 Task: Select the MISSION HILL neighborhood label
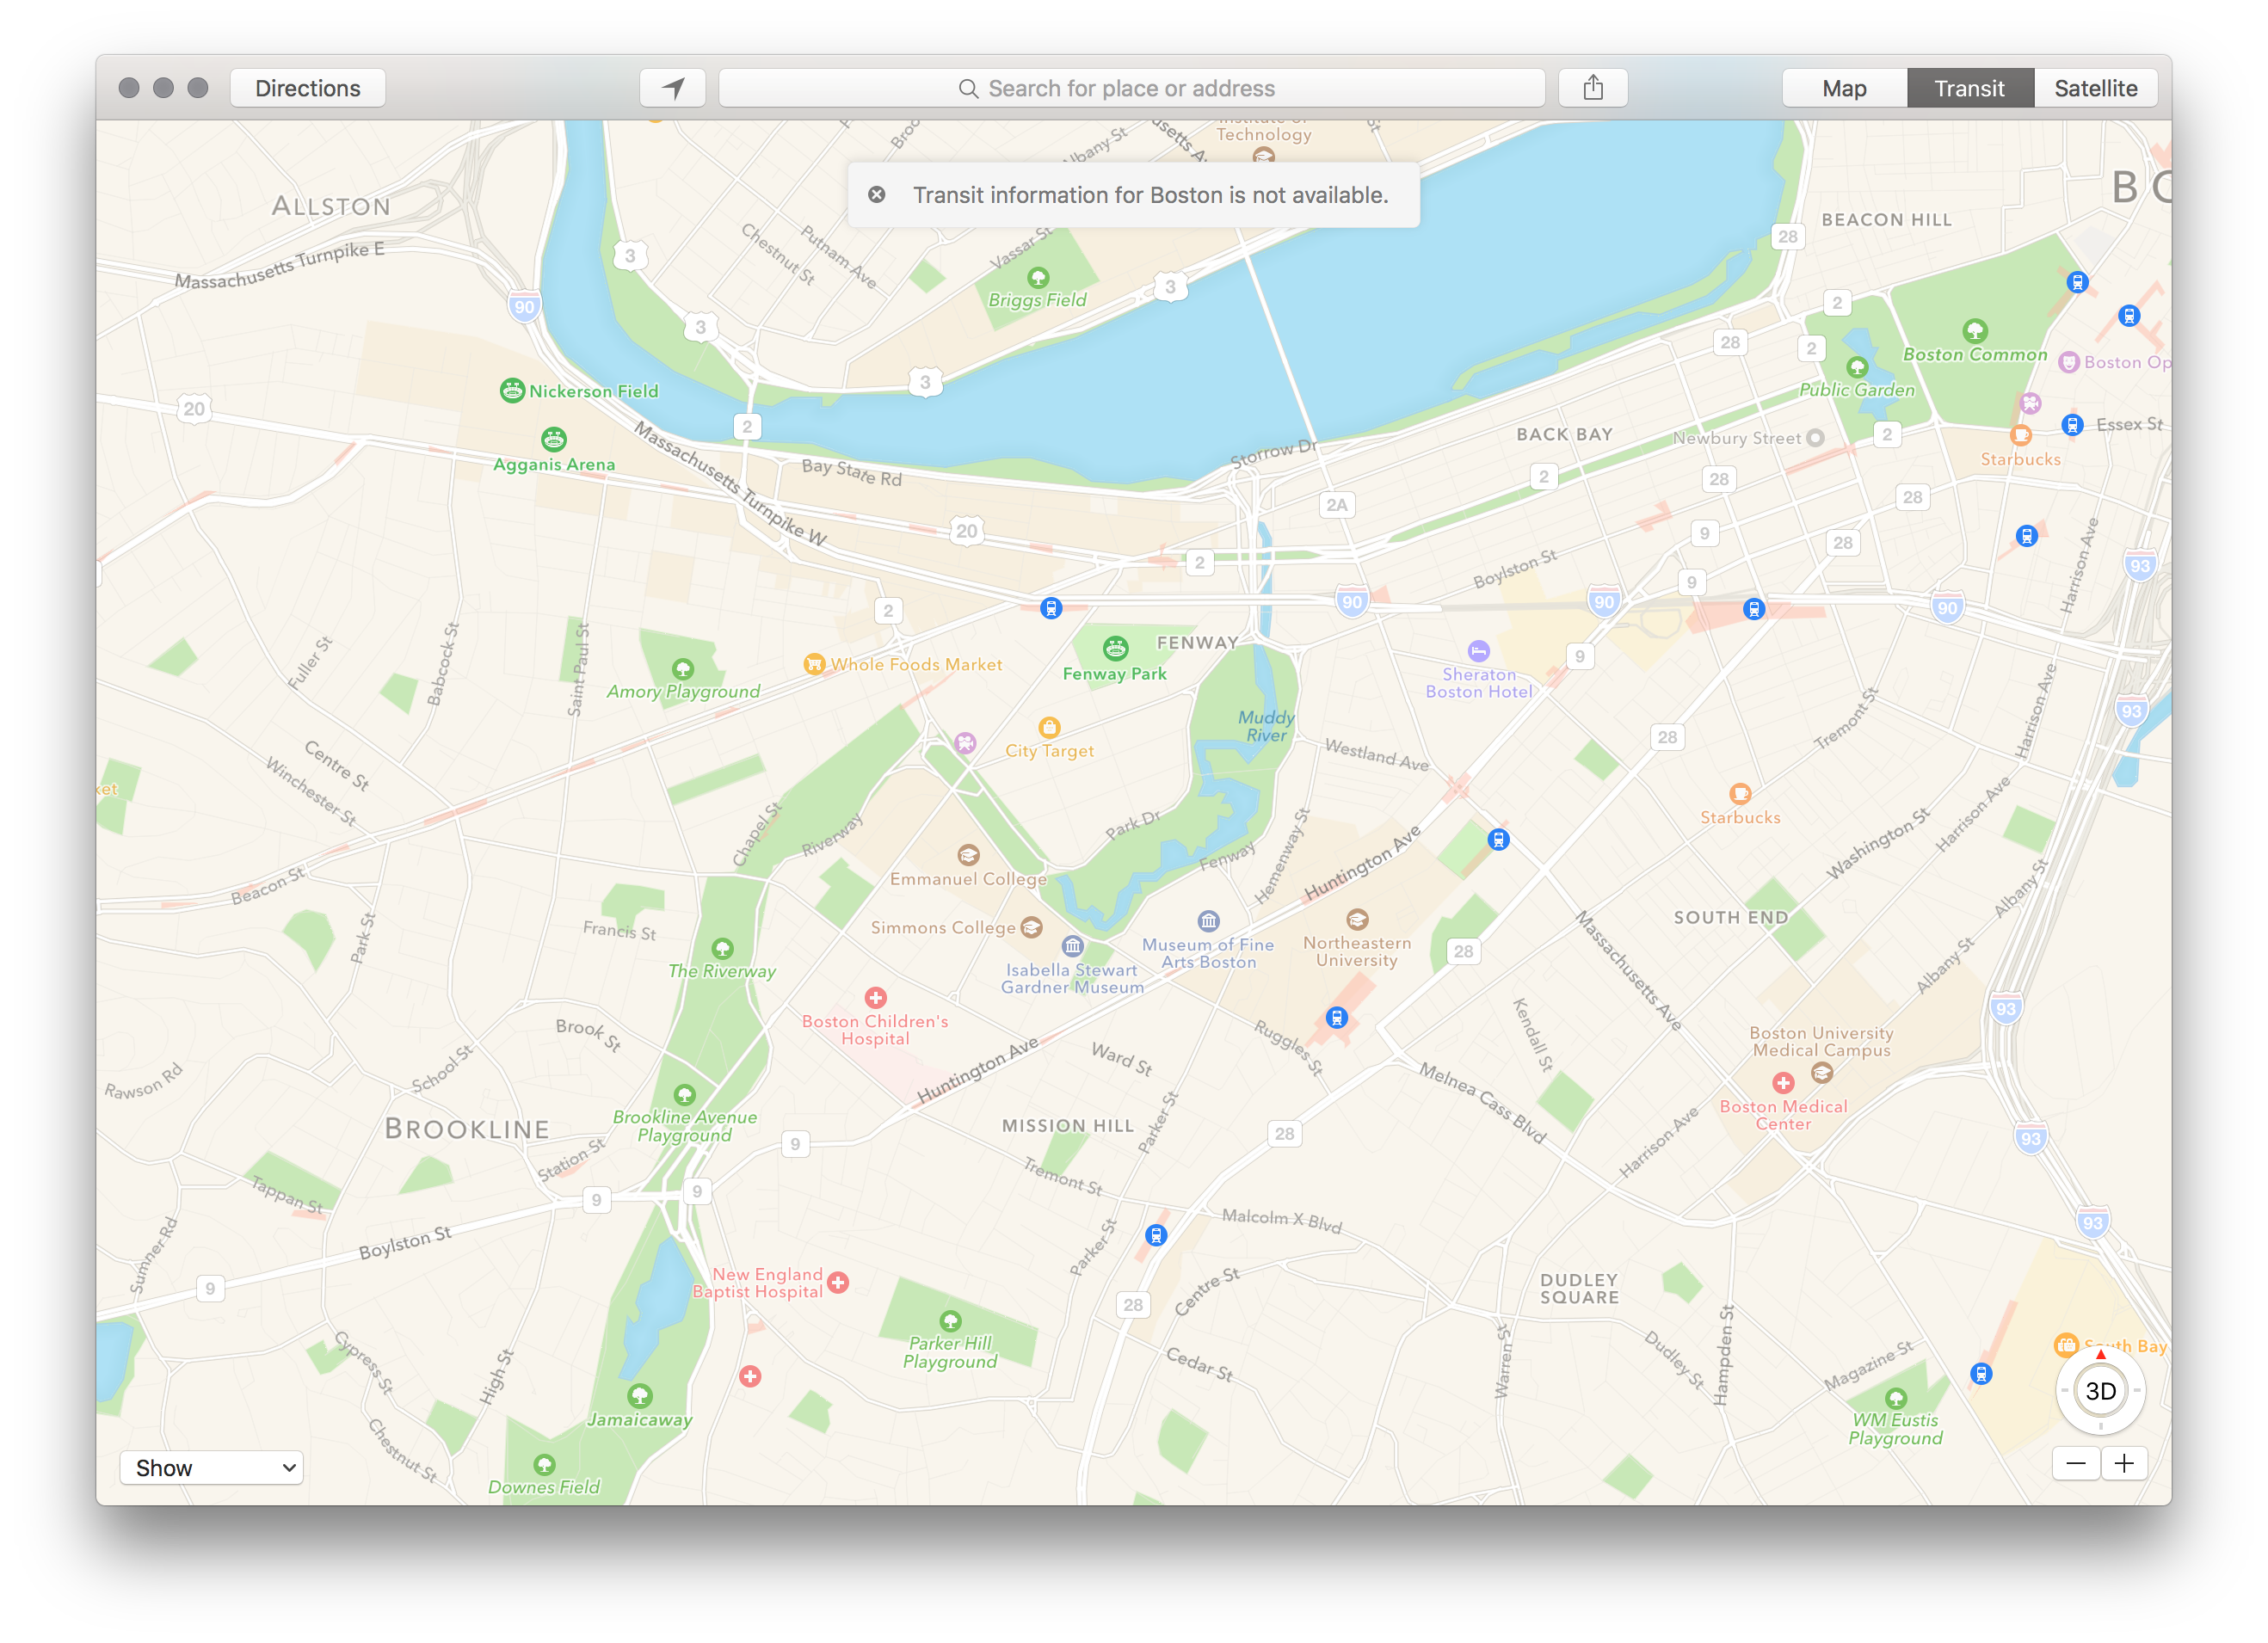click(1068, 1125)
